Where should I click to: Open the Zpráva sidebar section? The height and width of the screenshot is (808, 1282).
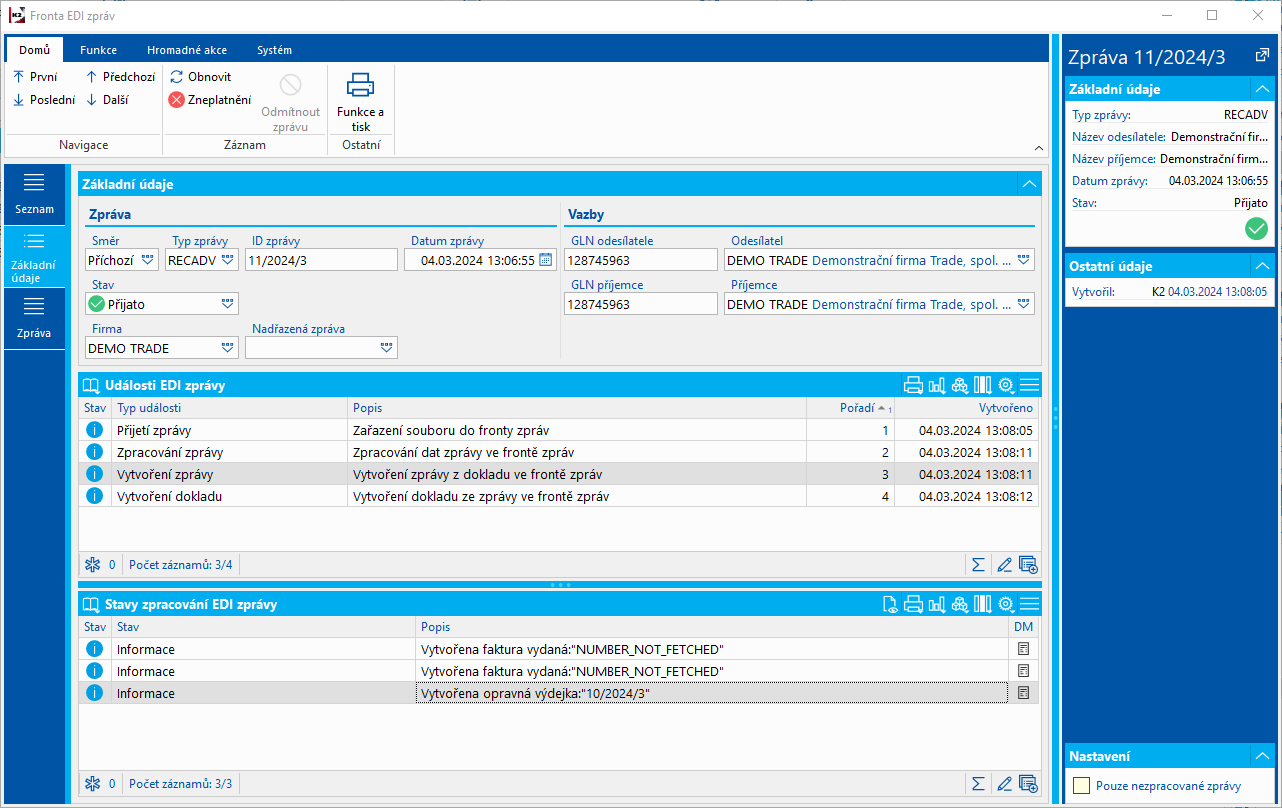click(x=34, y=319)
